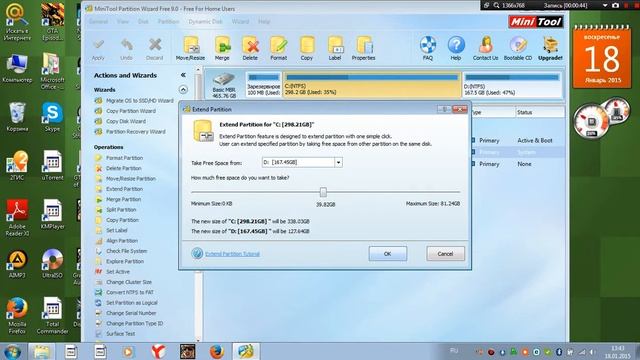Open Take Free Space from dropdown
Image resolution: width=640 pixels, height=360 pixels.
[x=338, y=162]
